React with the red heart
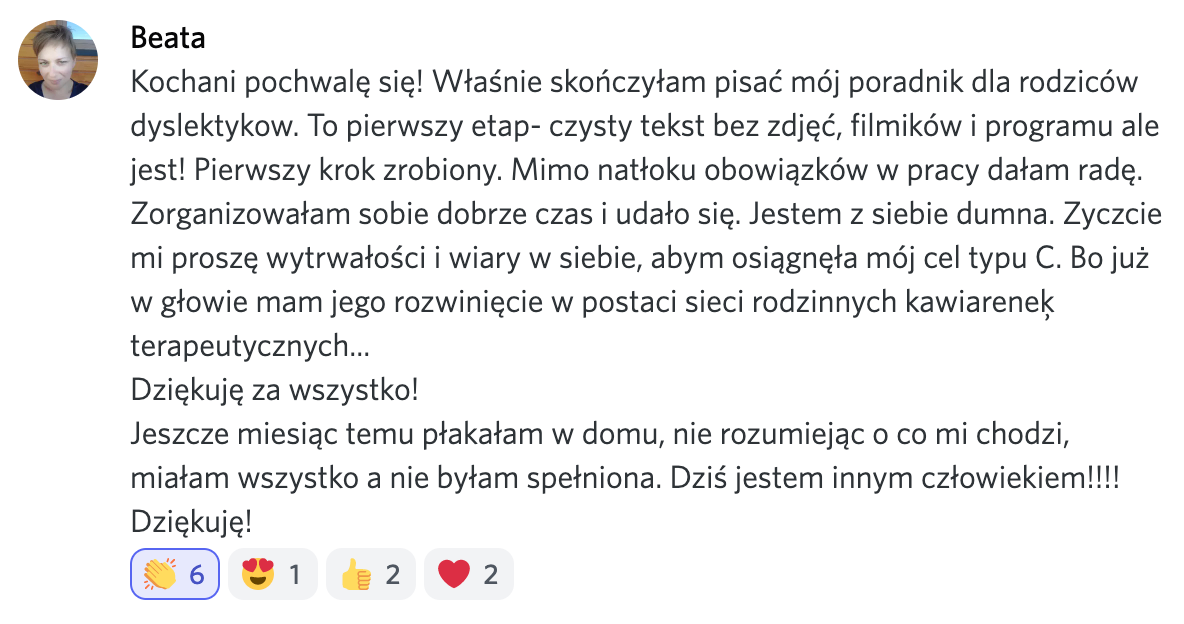The width and height of the screenshot is (1184, 624). click(468, 574)
